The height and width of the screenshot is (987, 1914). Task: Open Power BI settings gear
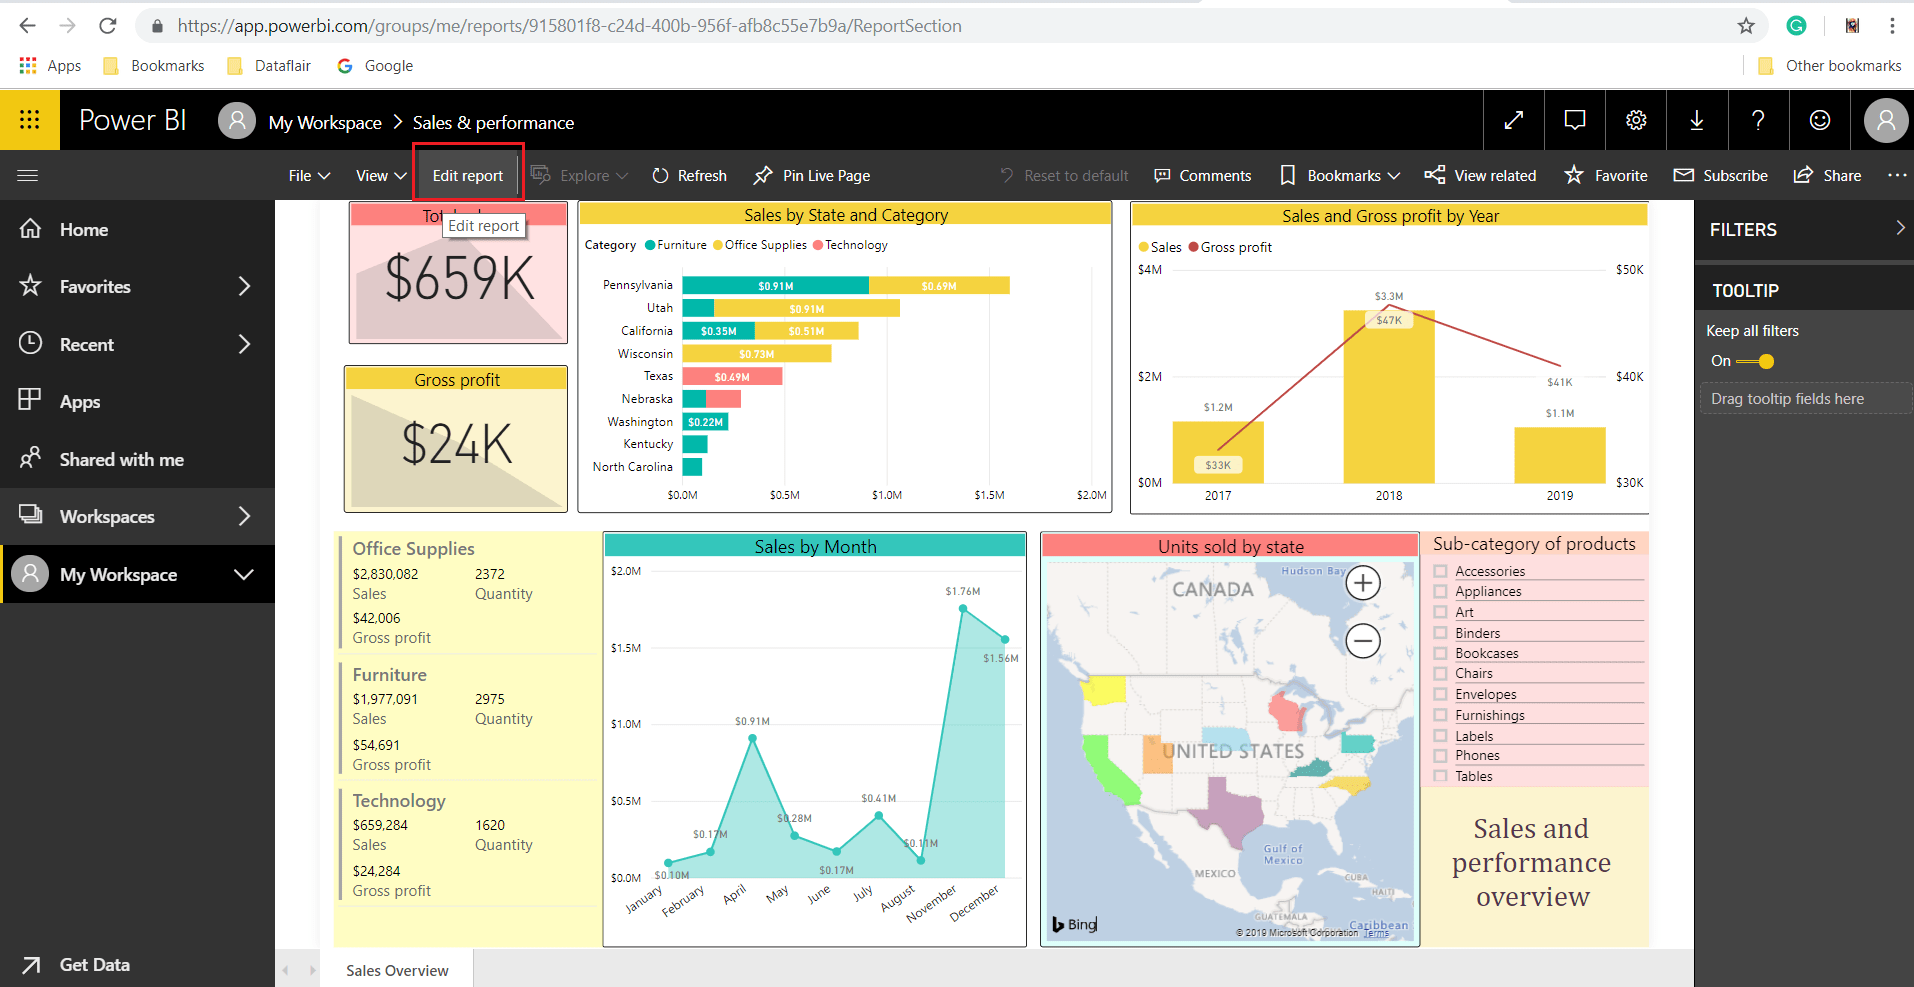tap(1636, 120)
